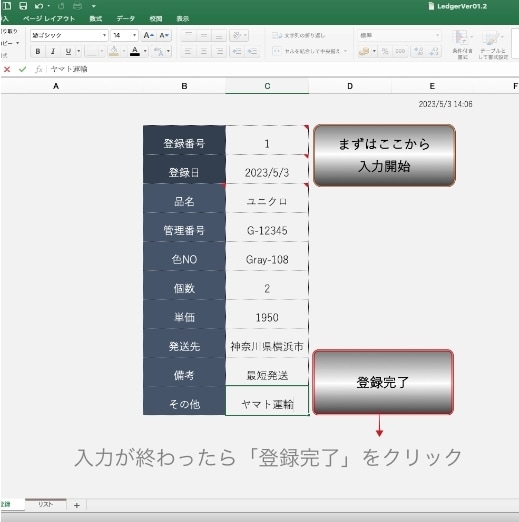Click the Undo arrow icon
519x522 pixels.
coord(39,6)
